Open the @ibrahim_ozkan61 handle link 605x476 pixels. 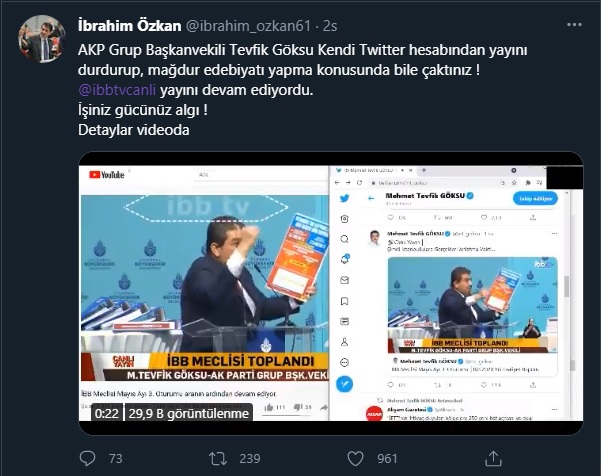coord(248,26)
